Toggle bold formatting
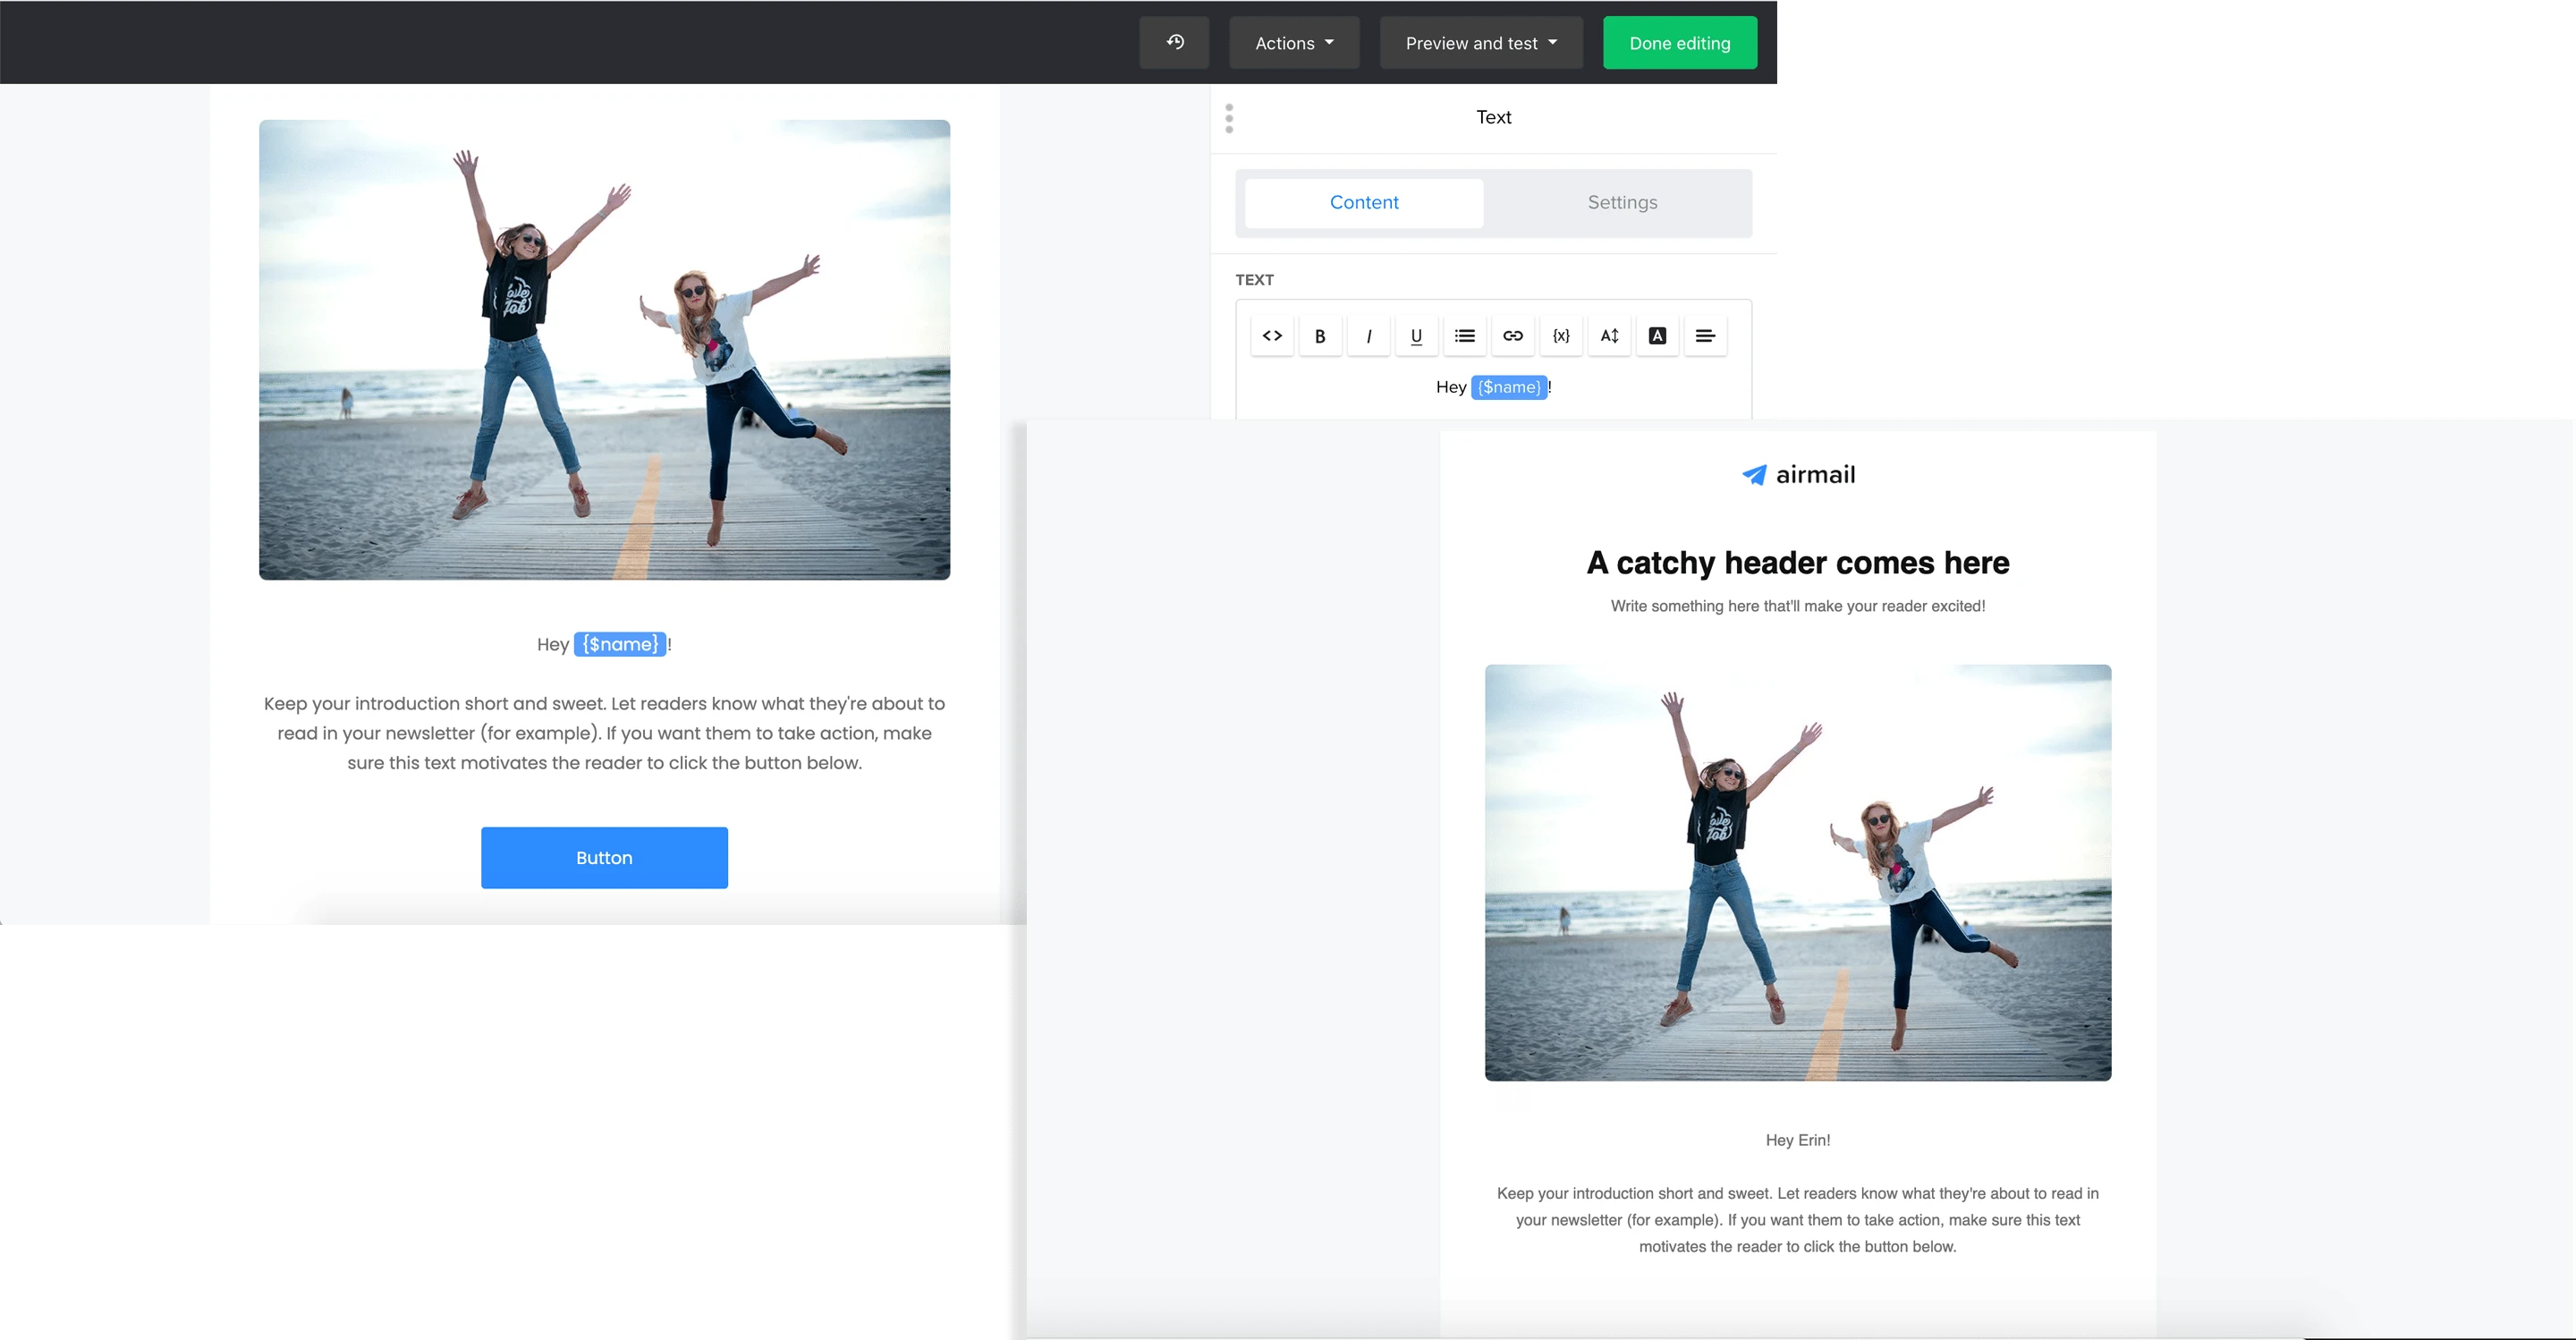 click(1320, 336)
